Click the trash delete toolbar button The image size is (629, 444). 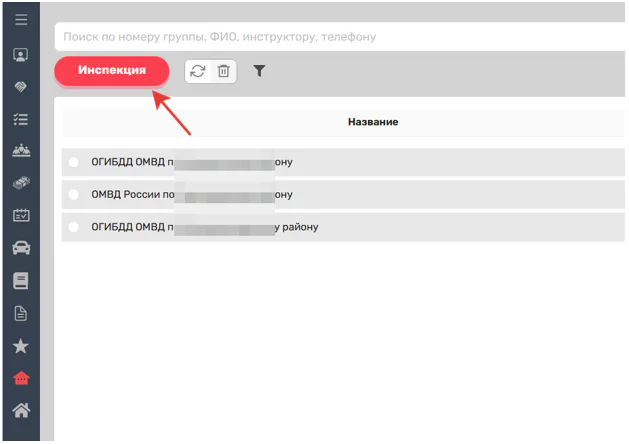tap(224, 71)
